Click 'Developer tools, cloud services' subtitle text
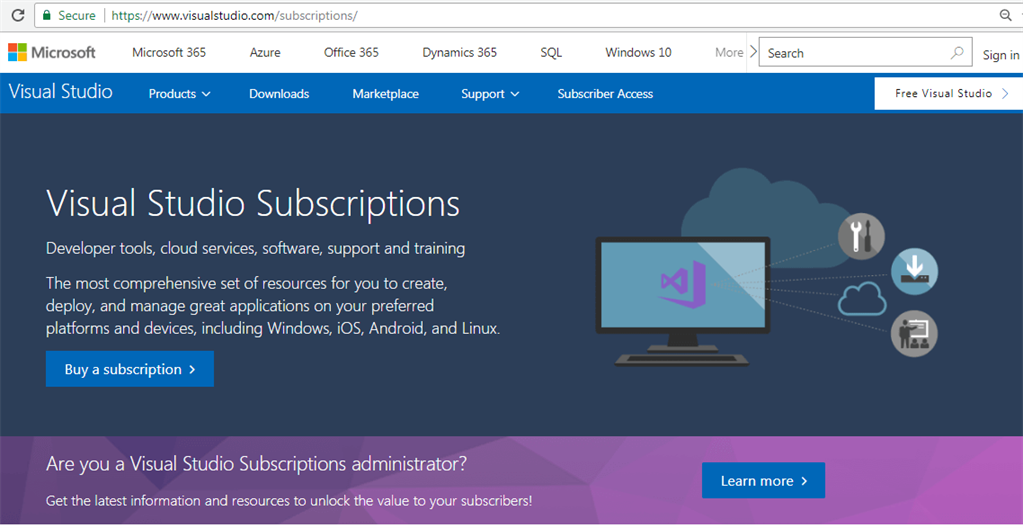The width and height of the screenshot is (1023, 528). coord(255,249)
